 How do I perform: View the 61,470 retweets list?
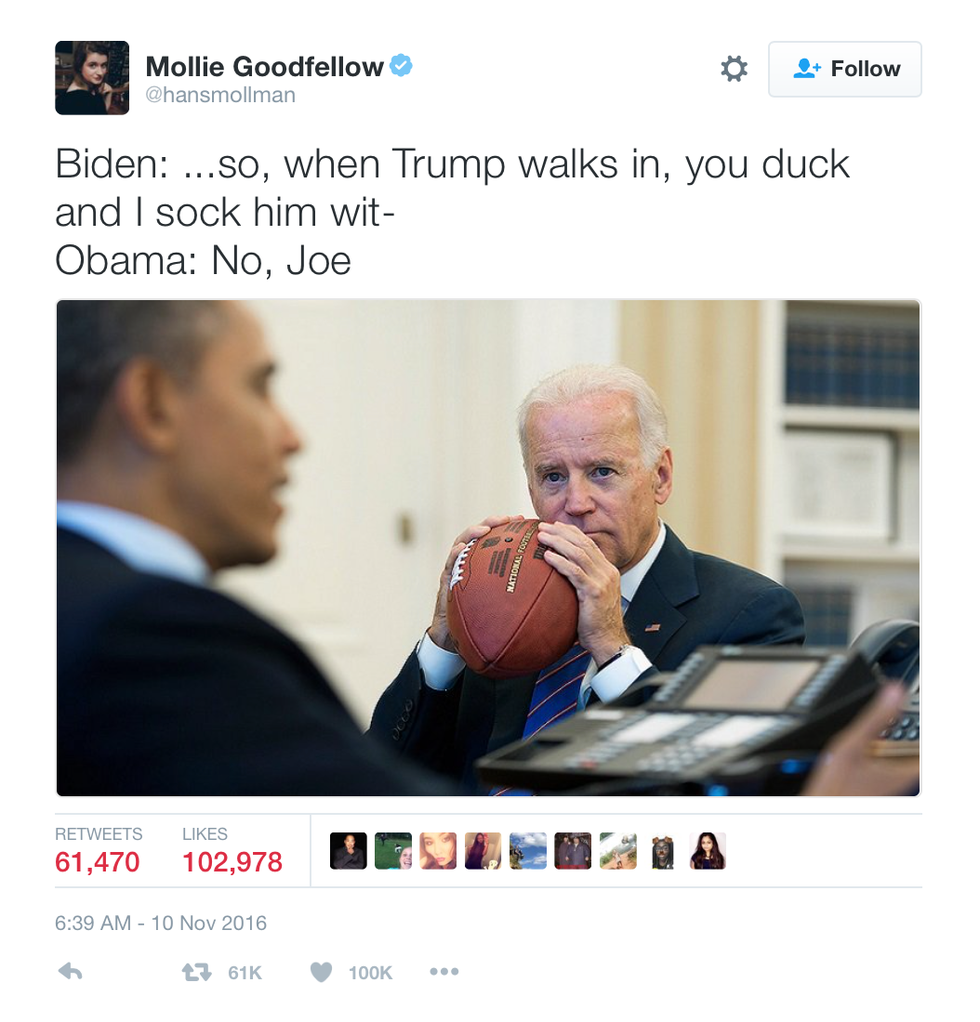click(x=98, y=851)
